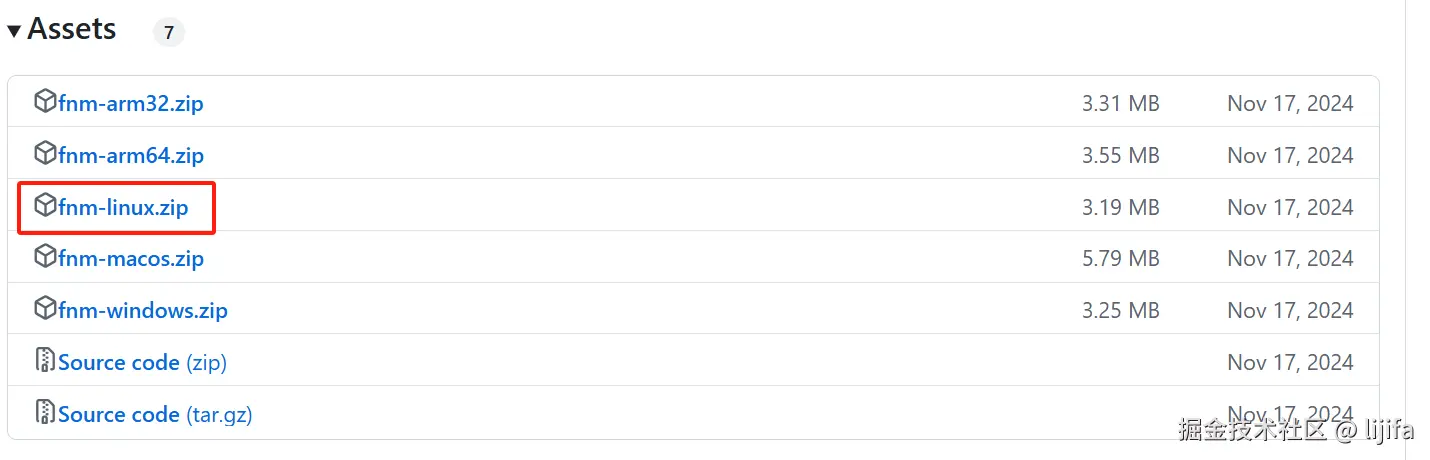The width and height of the screenshot is (1430, 460).
Task: Click package icon beside fnm-macos.zip
Action: click(45, 256)
